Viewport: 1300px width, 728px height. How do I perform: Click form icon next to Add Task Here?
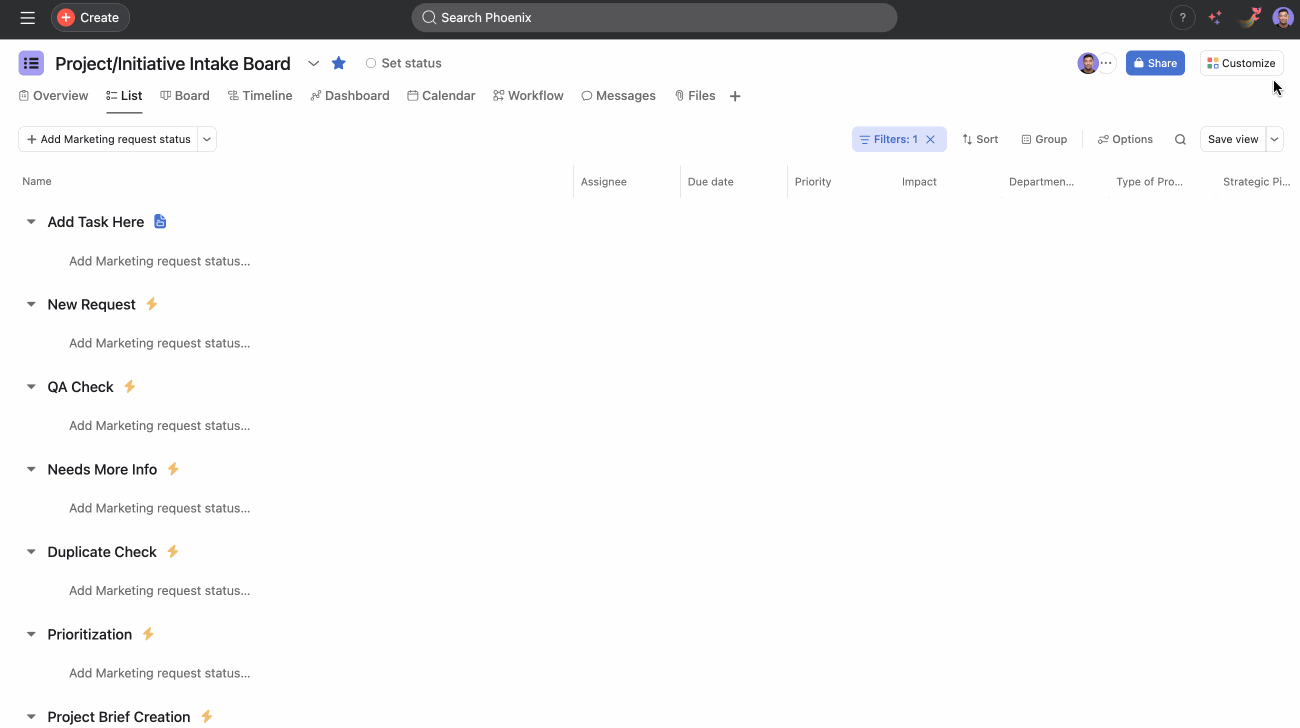(x=160, y=222)
